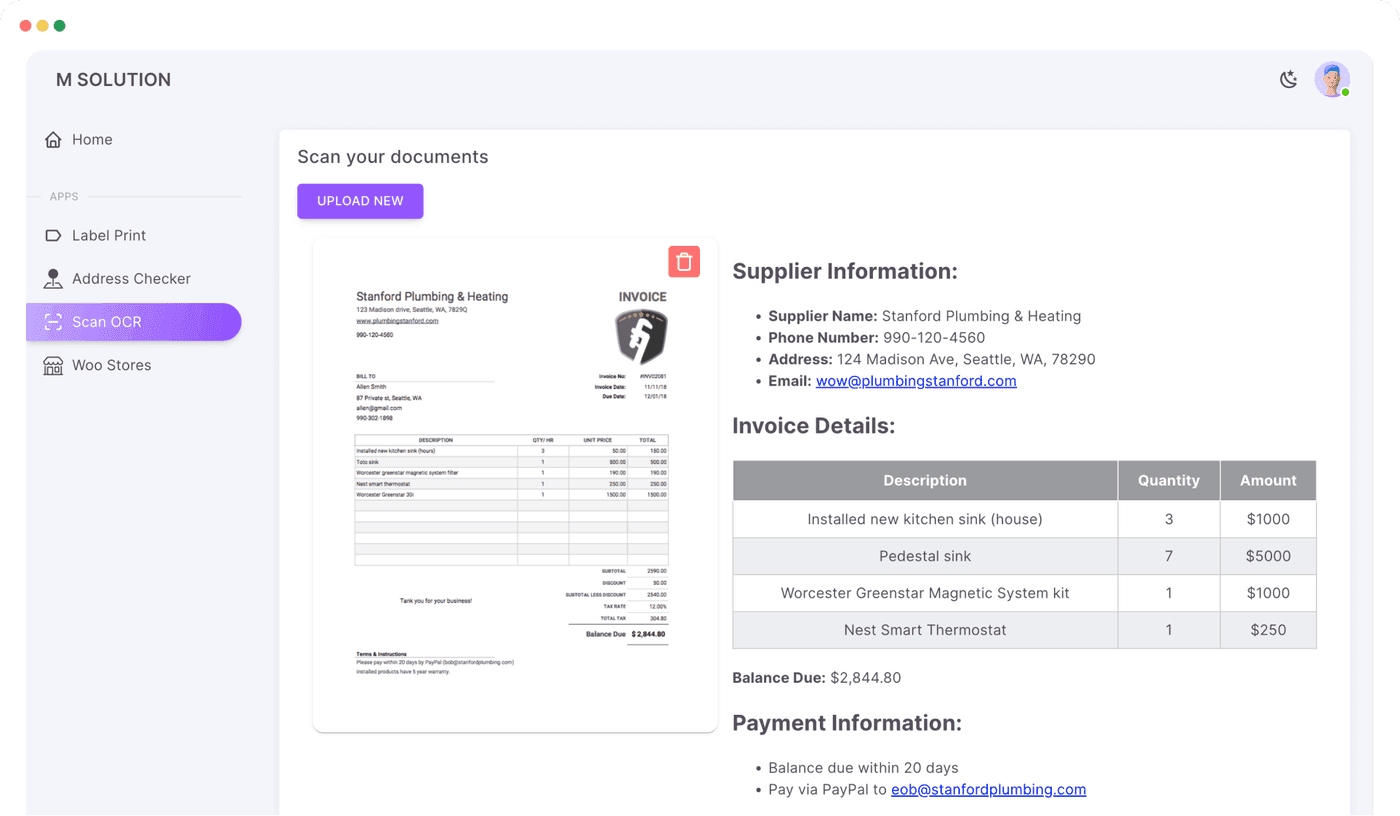Click the Supplier Information heading
Screen dimensions: 1400x816
tap(845, 272)
